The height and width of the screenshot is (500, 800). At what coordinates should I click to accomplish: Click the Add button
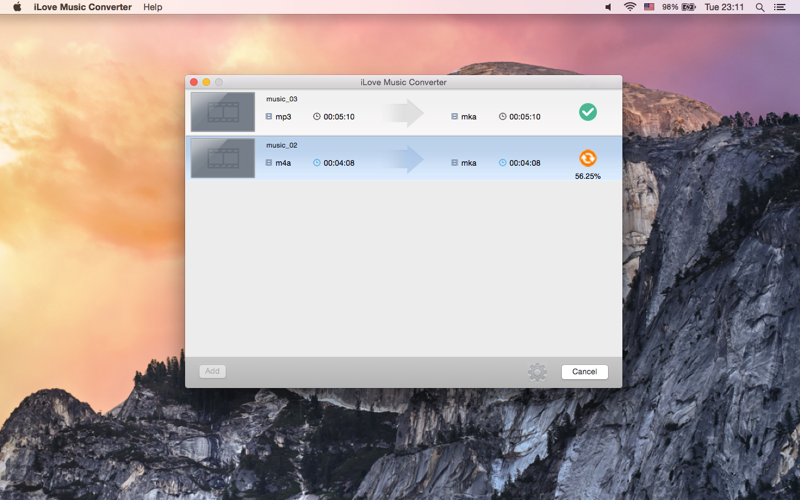pyautogui.click(x=212, y=371)
